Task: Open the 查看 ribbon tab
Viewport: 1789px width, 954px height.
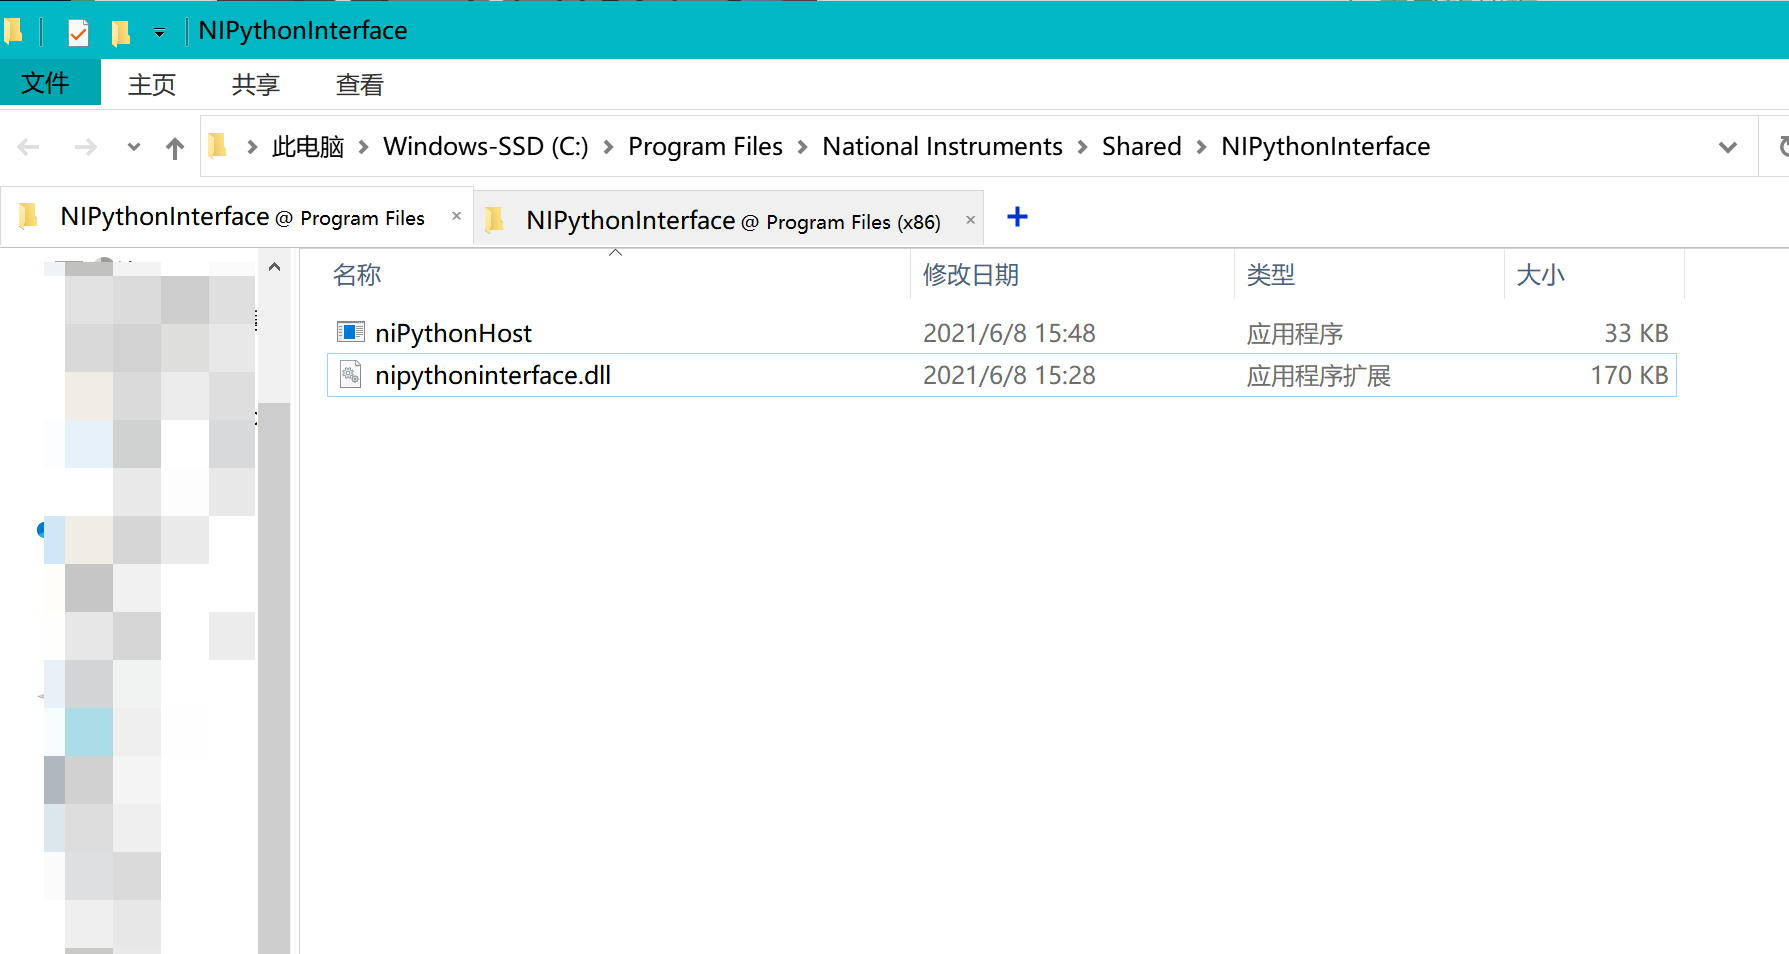Action: (x=360, y=84)
